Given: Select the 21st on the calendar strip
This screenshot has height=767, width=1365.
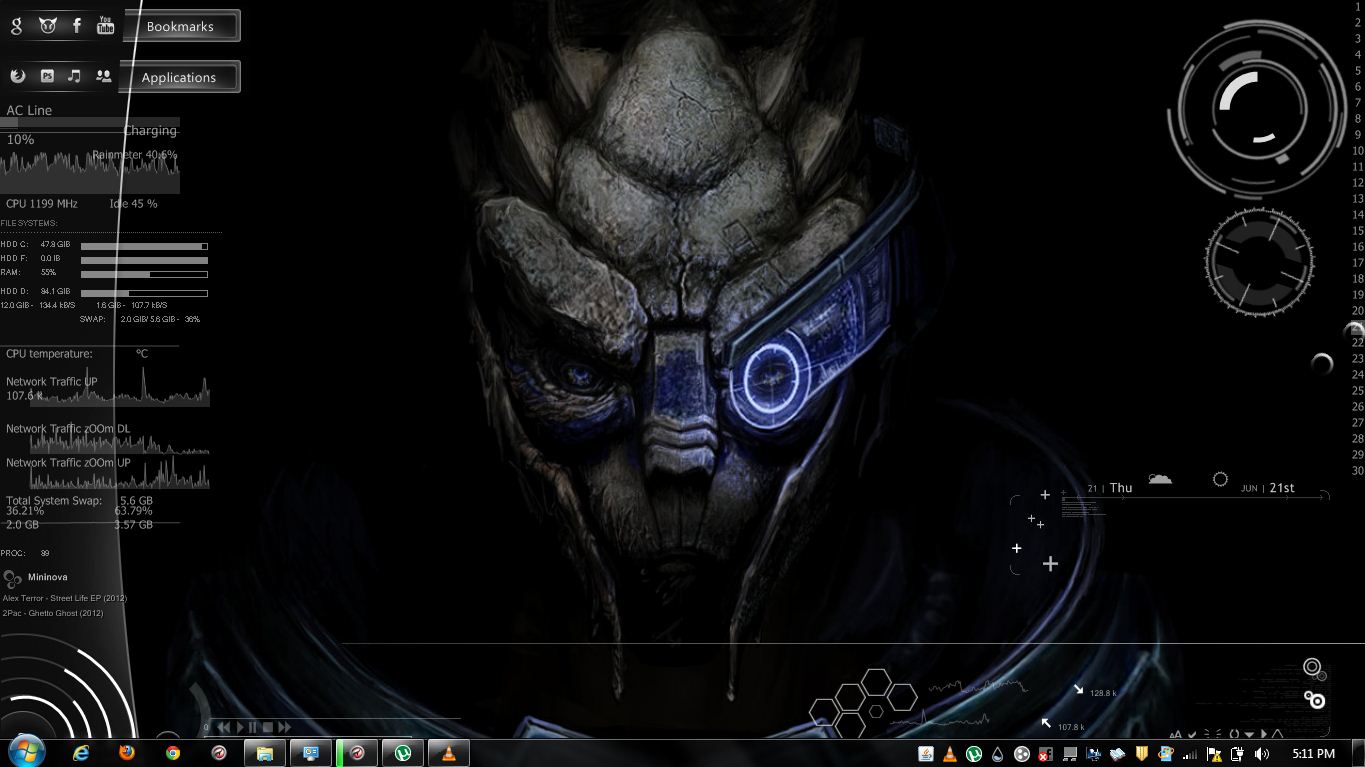Looking at the screenshot, I should pyautogui.click(x=1283, y=488).
